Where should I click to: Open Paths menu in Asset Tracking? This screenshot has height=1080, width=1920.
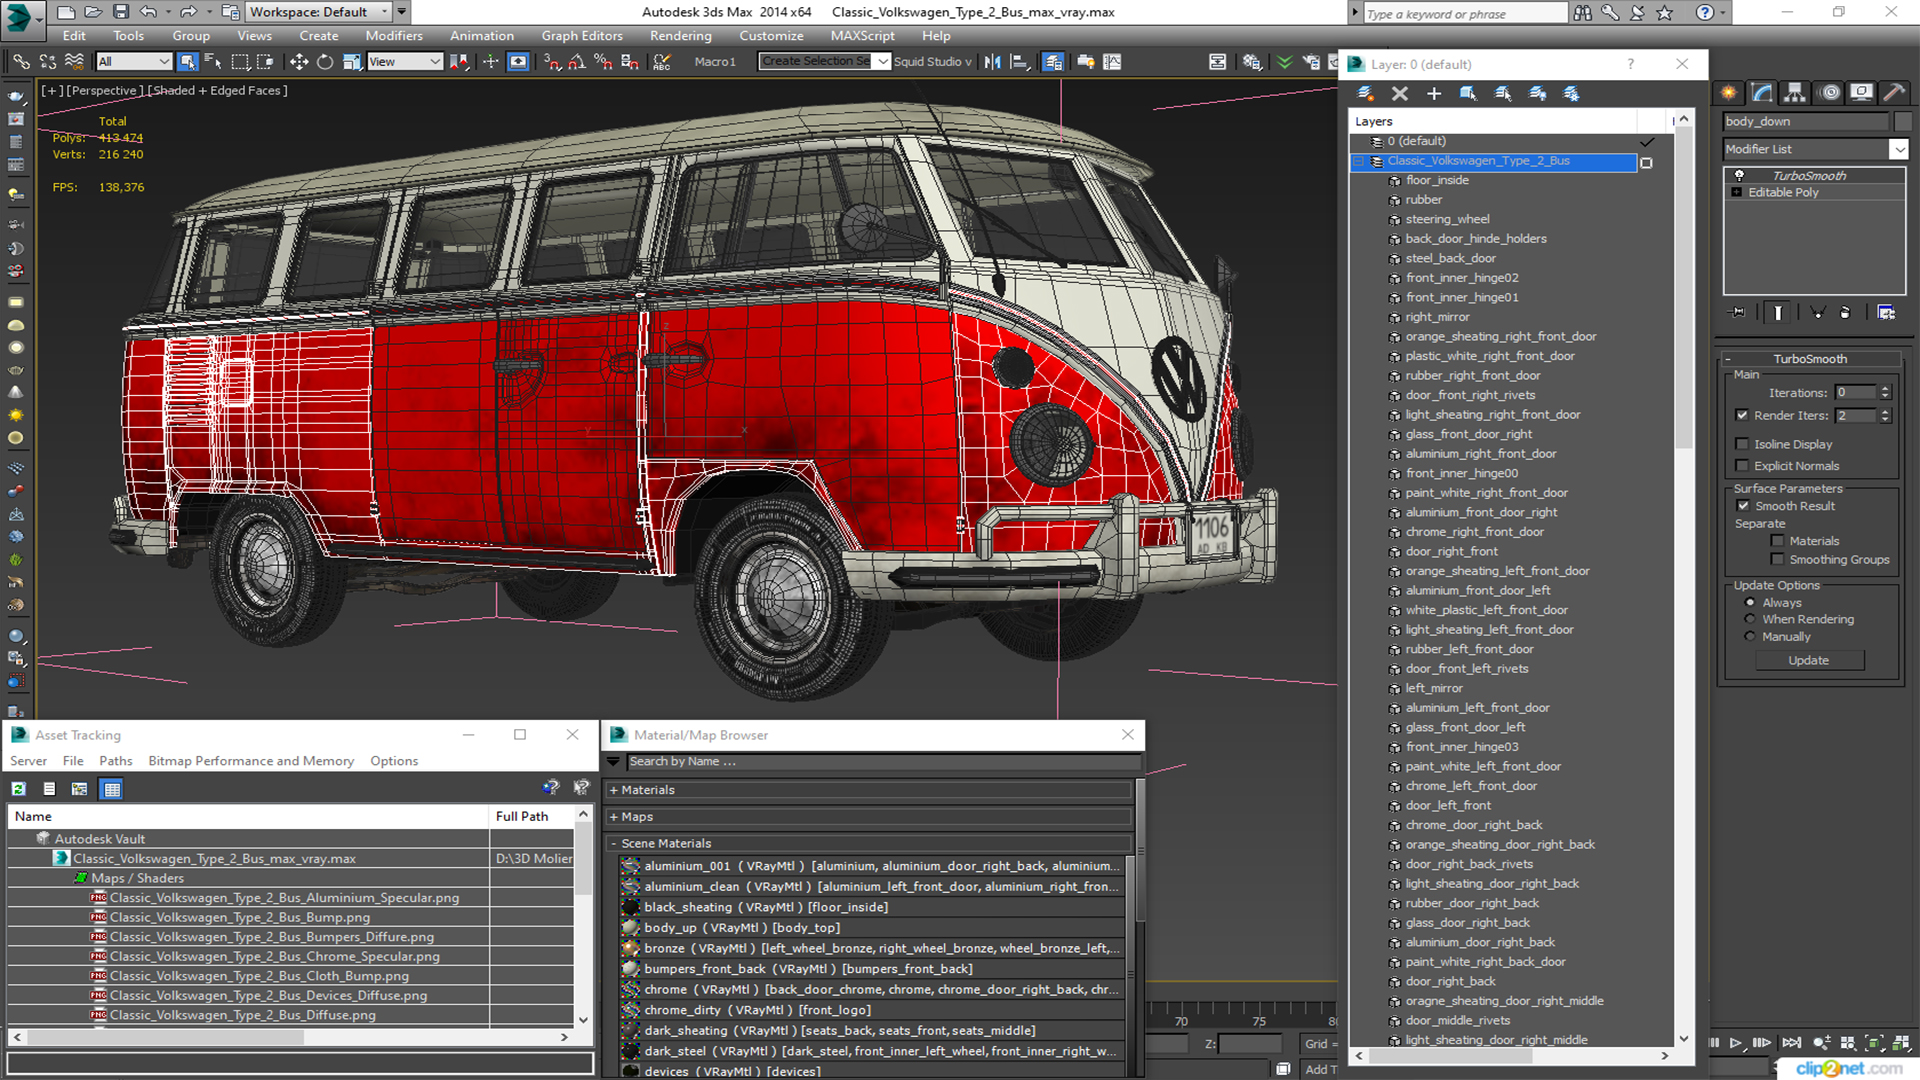[x=116, y=761]
